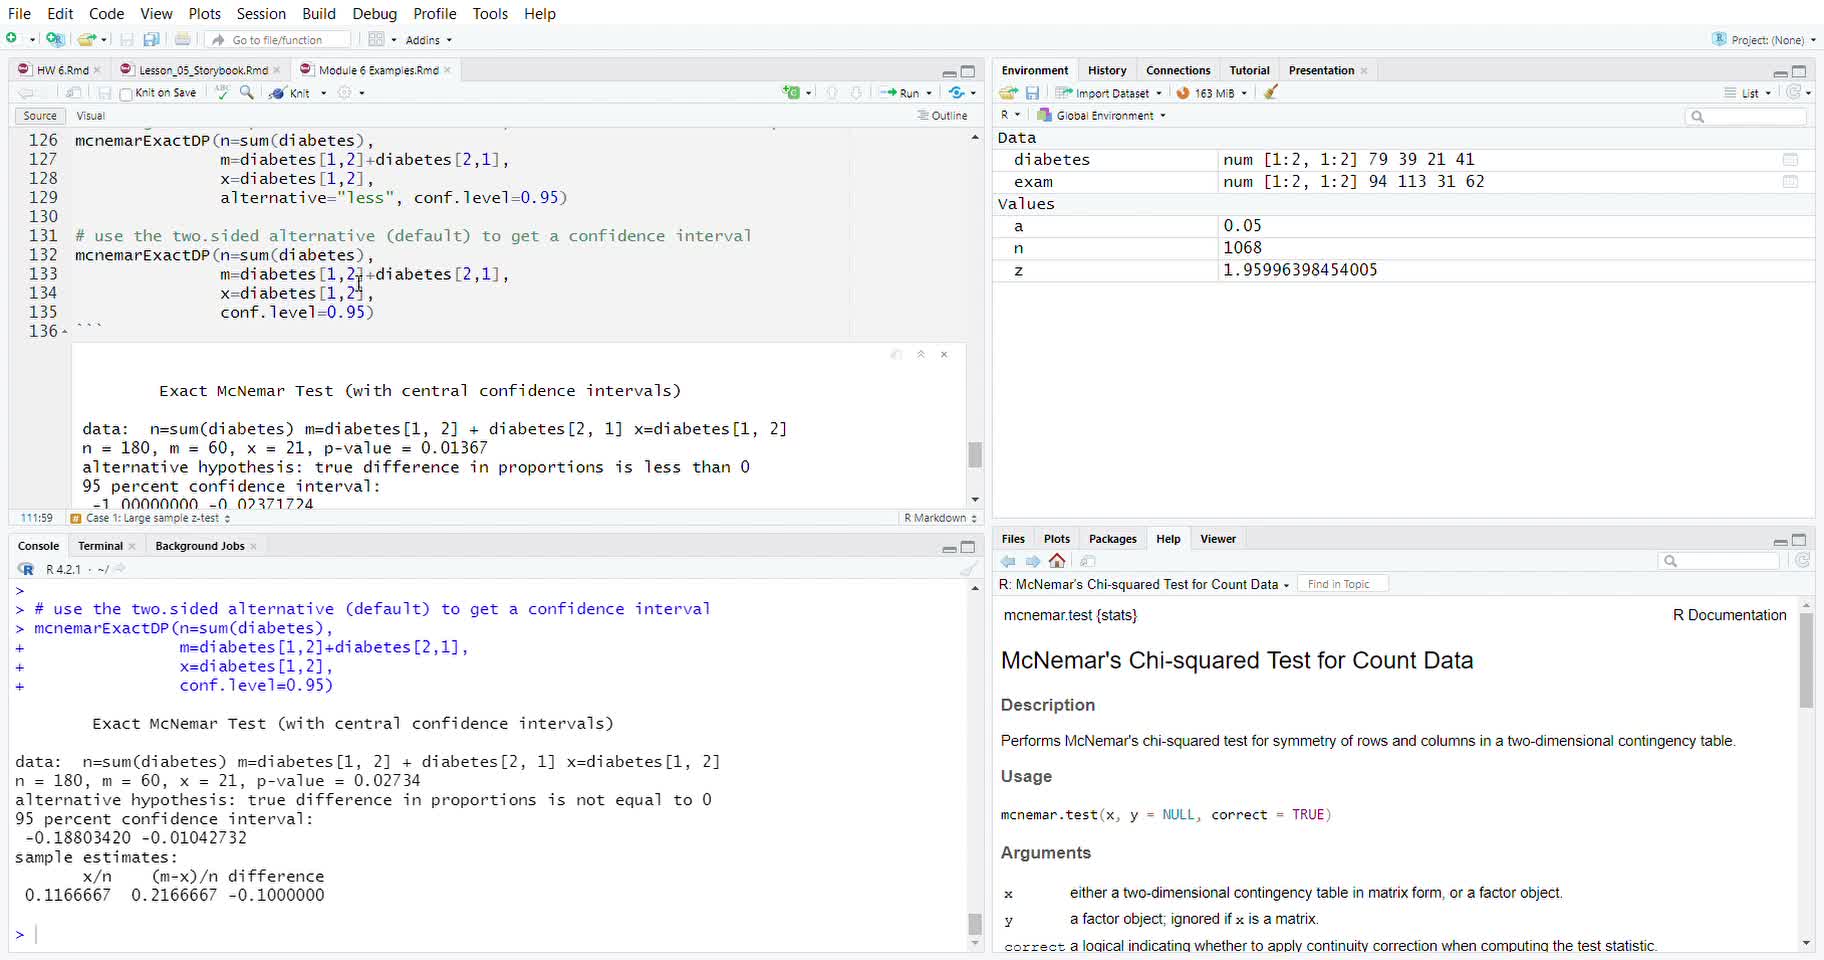Close the Presentation tab
1824x960 pixels.
[1364, 70]
